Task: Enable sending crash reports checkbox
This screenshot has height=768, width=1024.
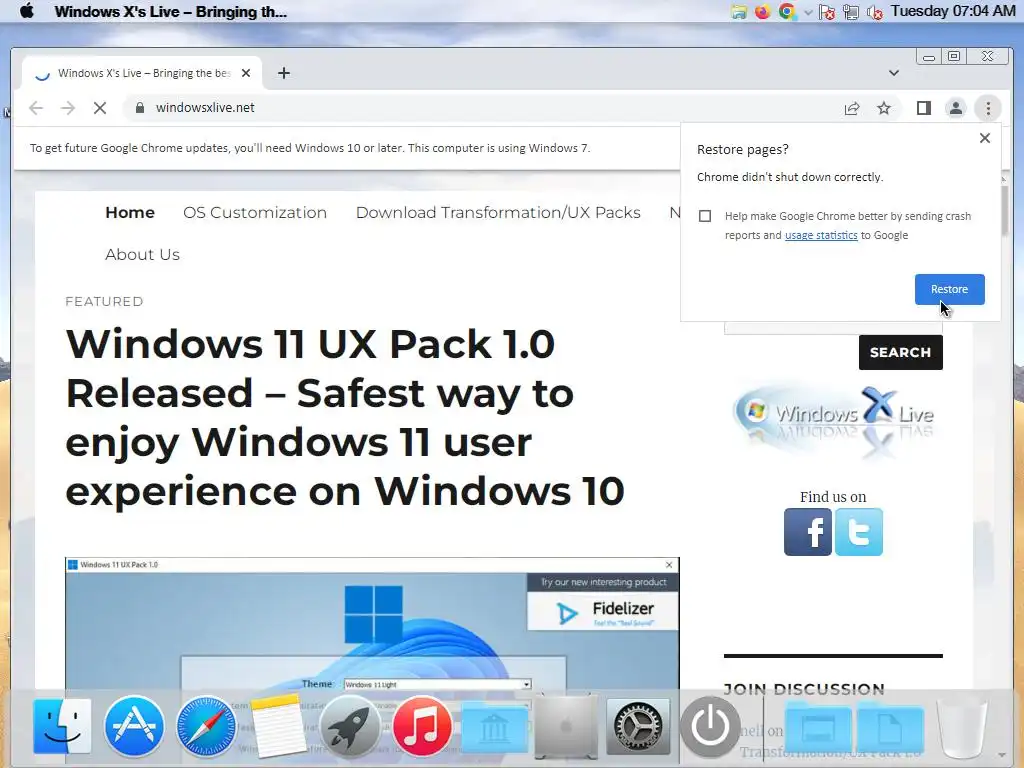Action: point(705,216)
